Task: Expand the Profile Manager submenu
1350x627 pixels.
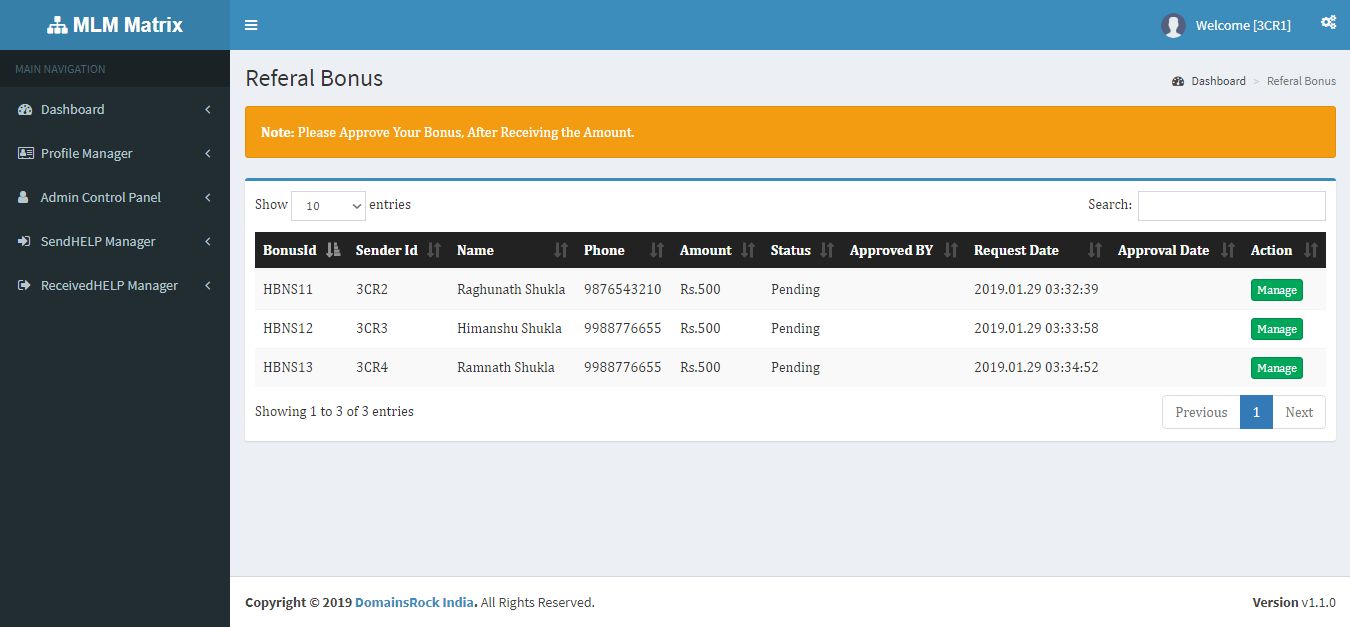Action: click(114, 153)
